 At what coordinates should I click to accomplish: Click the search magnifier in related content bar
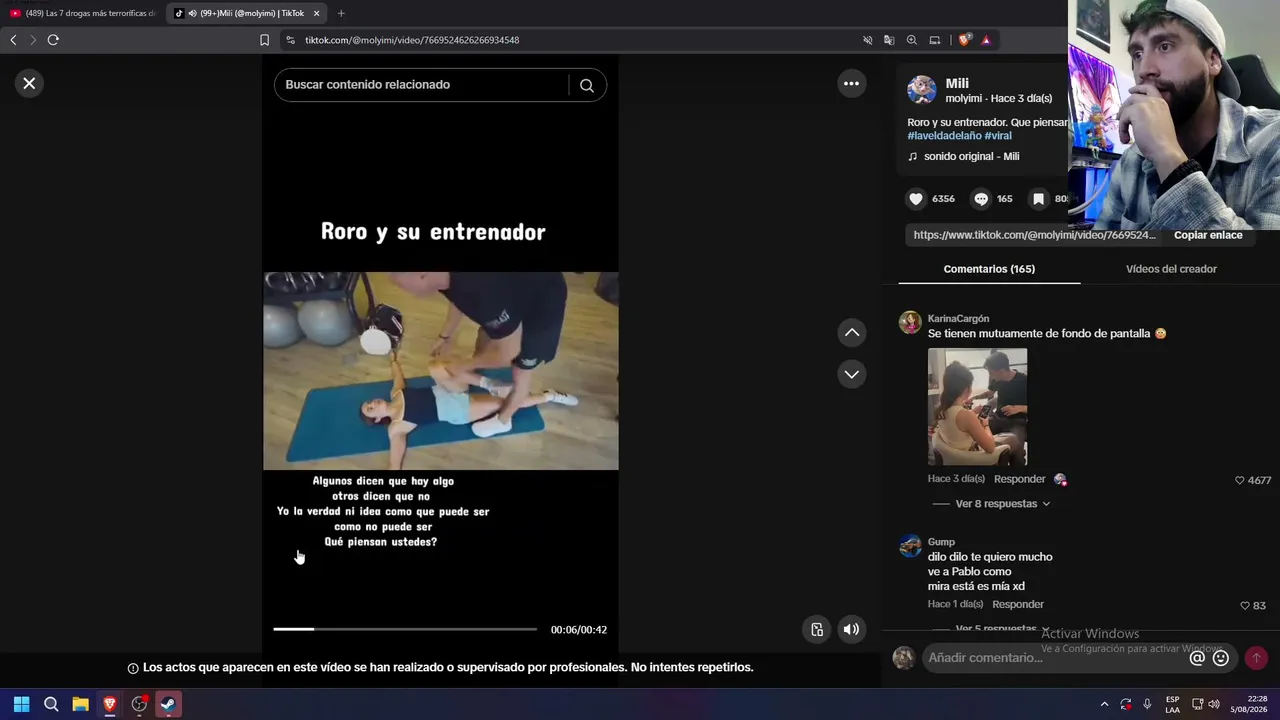tap(587, 85)
